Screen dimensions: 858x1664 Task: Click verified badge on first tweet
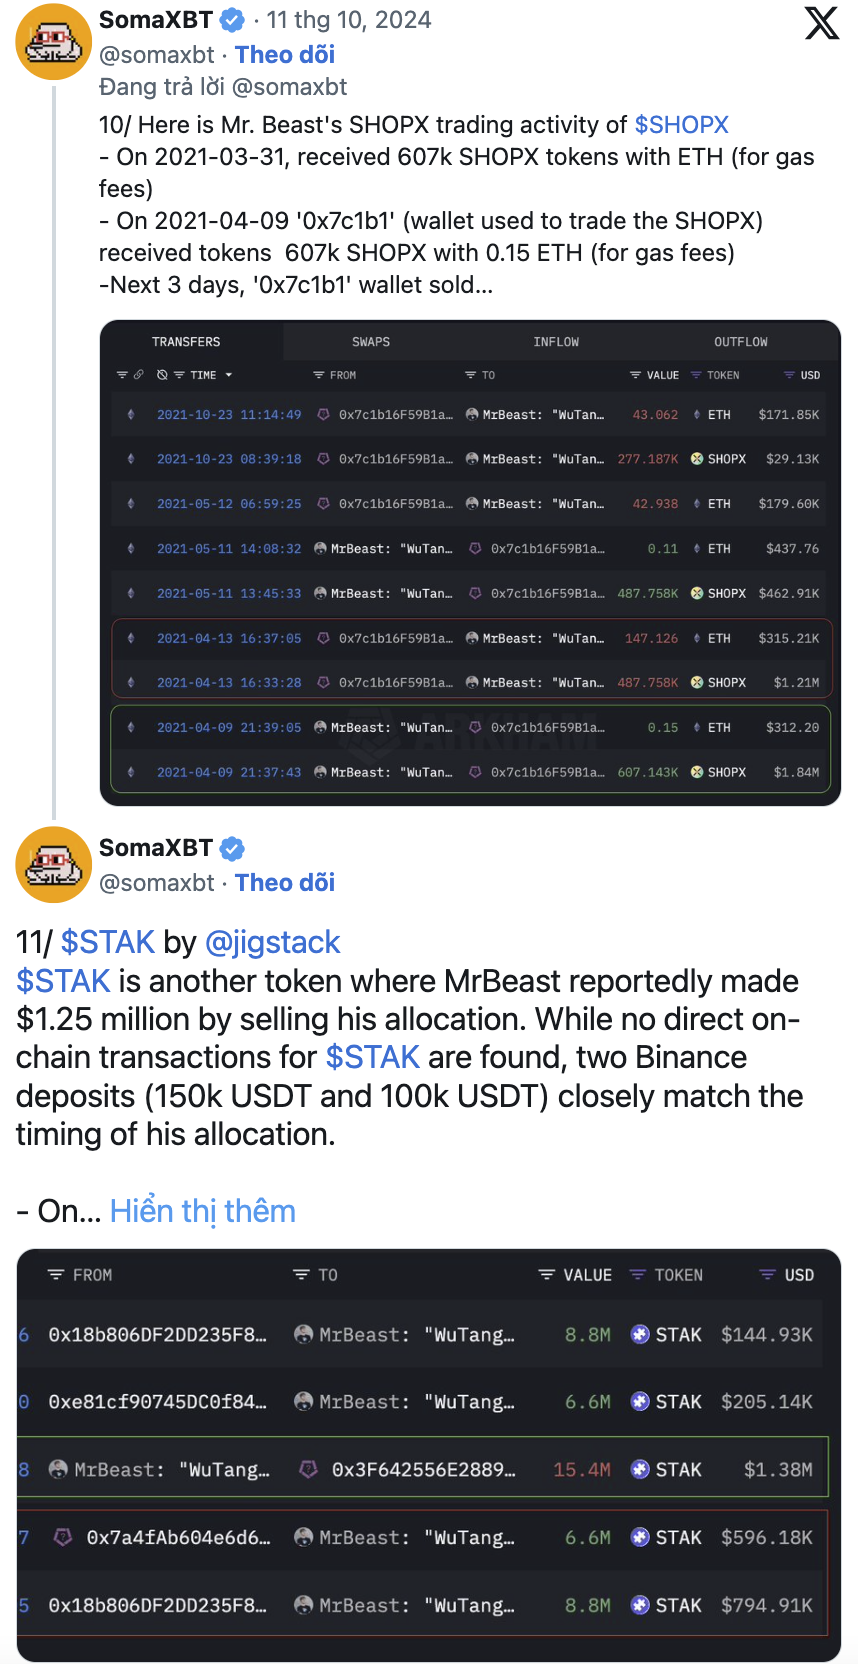(232, 20)
